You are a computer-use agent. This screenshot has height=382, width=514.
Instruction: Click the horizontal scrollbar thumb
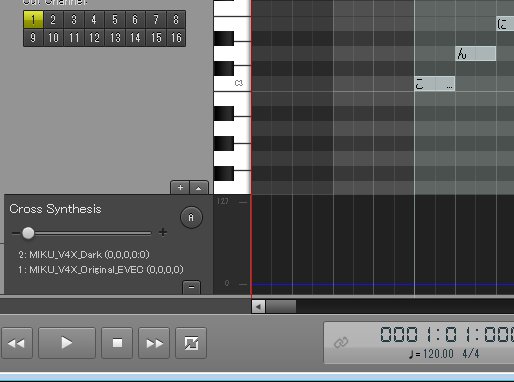point(281,306)
